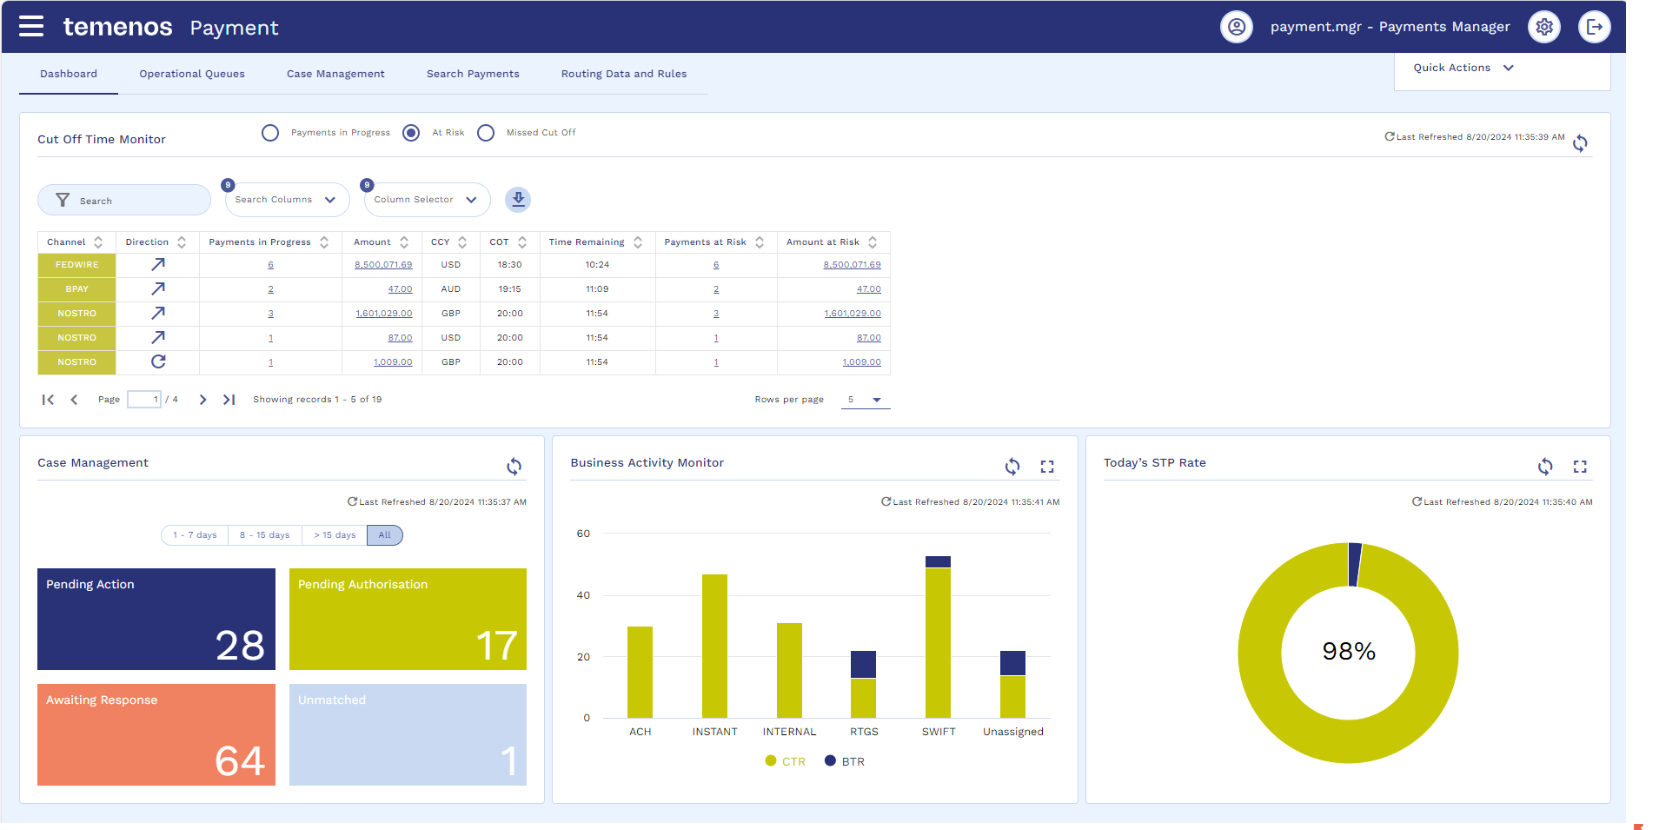Open Operational Queues tab
This screenshot has width=1654, height=830.
(x=192, y=74)
